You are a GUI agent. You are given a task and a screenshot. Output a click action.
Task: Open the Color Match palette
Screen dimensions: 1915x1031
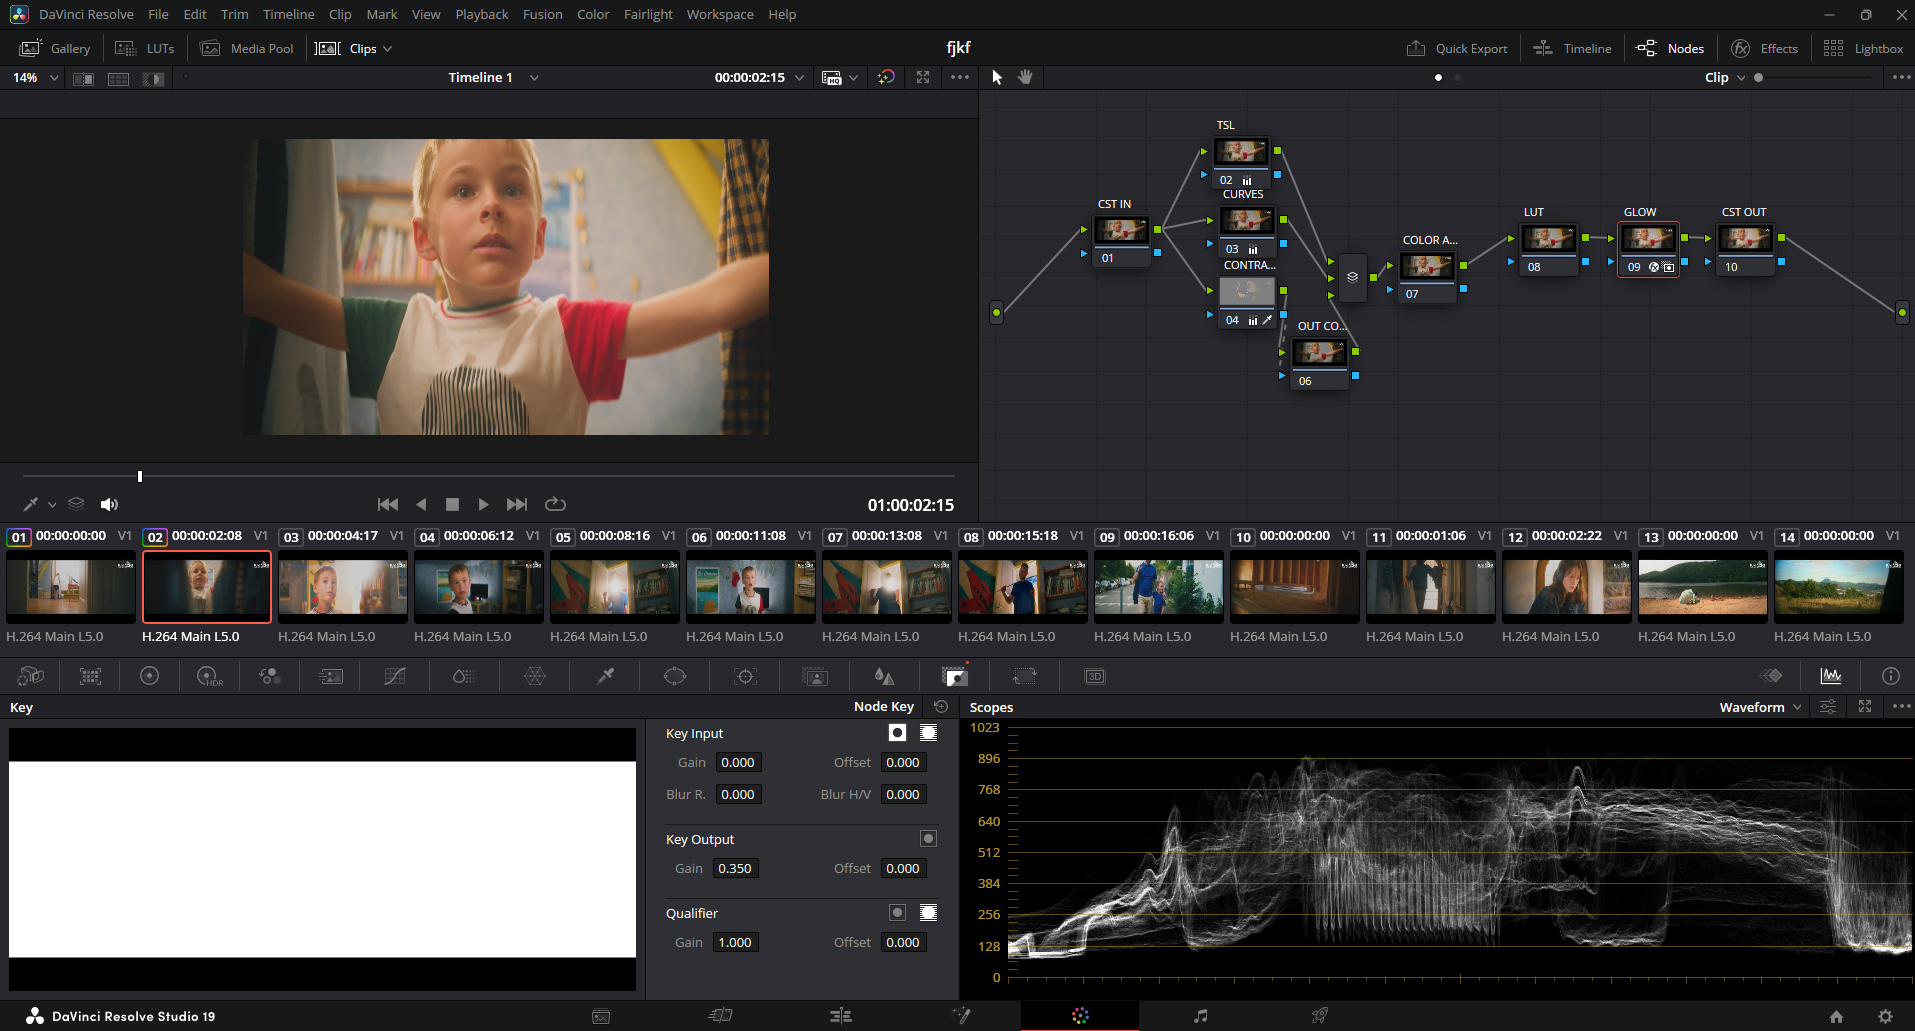pos(90,677)
